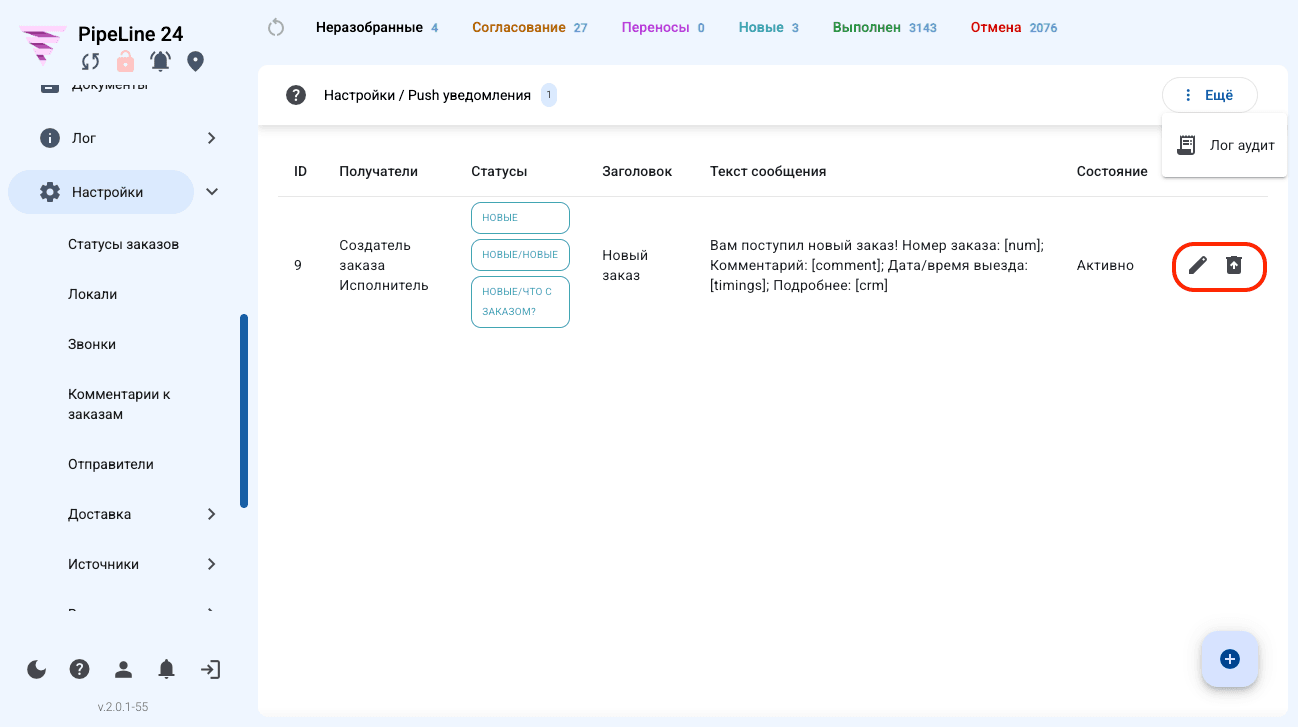Screen dimensions: 1298x727
Task: Click the location pin icon
Action: (x=196, y=62)
